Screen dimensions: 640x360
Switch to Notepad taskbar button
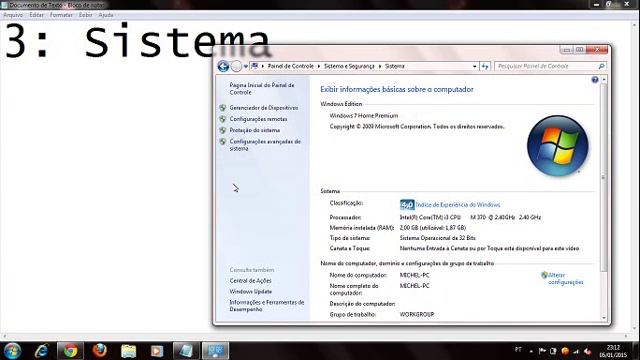pos(186,351)
